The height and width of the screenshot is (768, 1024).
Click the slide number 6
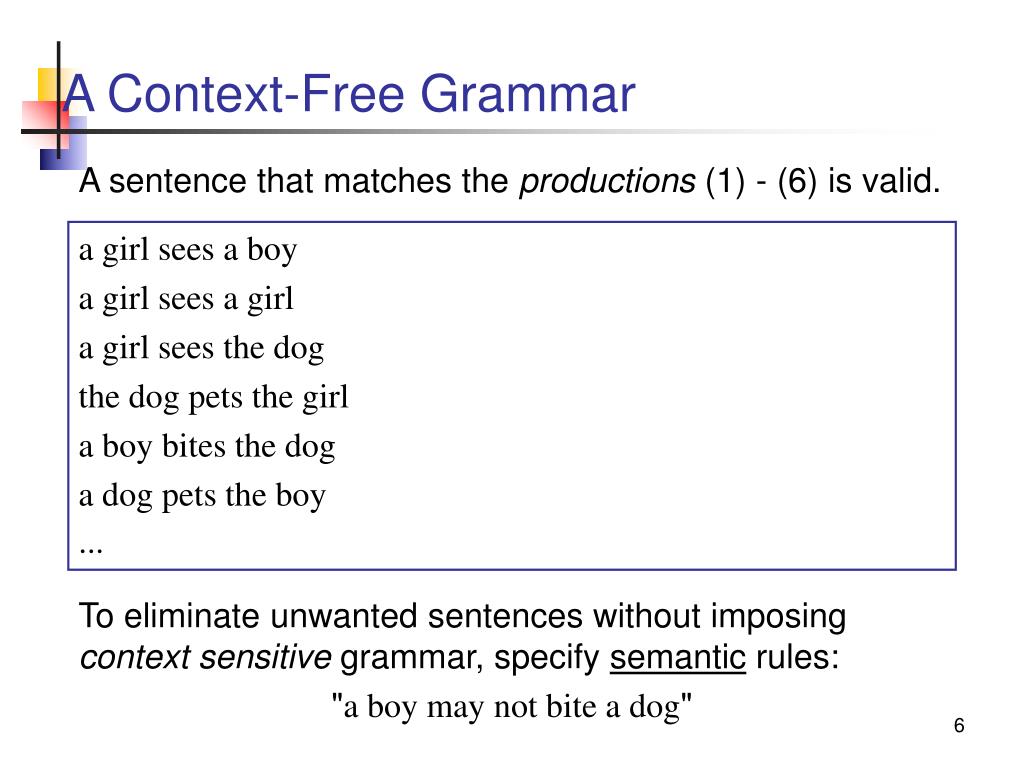coord(959,726)
